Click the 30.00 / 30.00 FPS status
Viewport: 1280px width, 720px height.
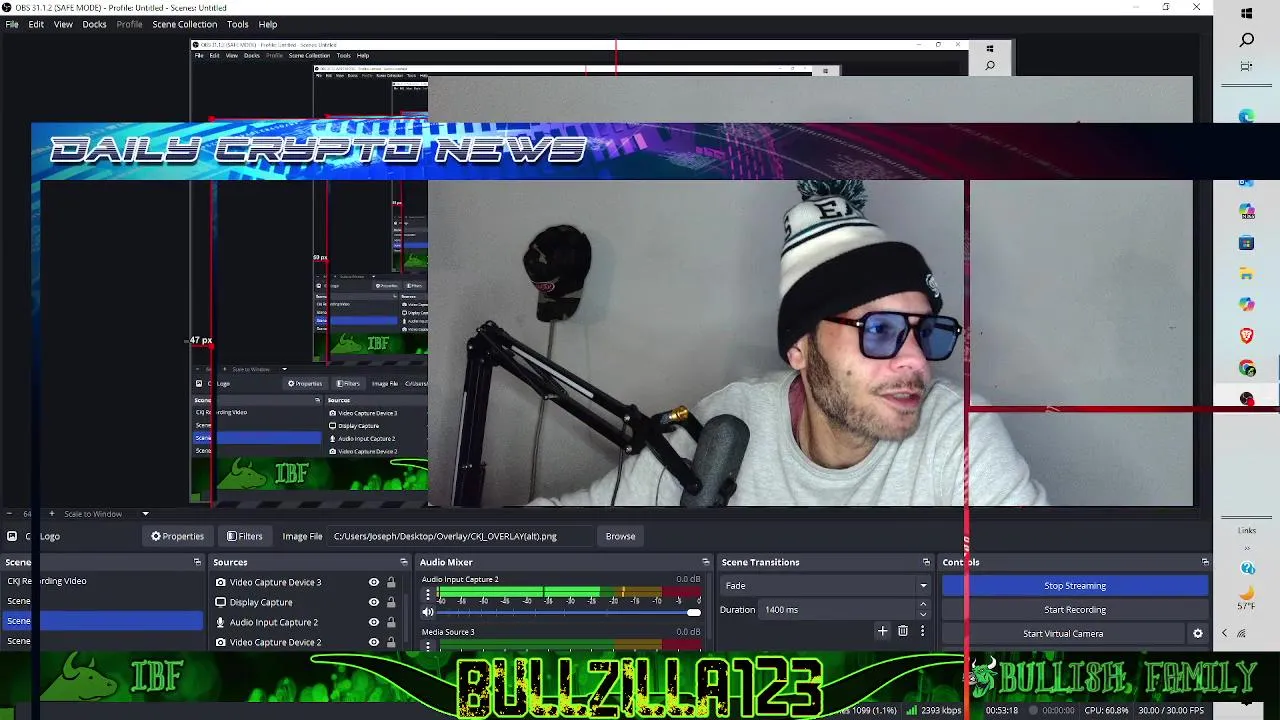pyautogui.click(x=1170, y=710)
